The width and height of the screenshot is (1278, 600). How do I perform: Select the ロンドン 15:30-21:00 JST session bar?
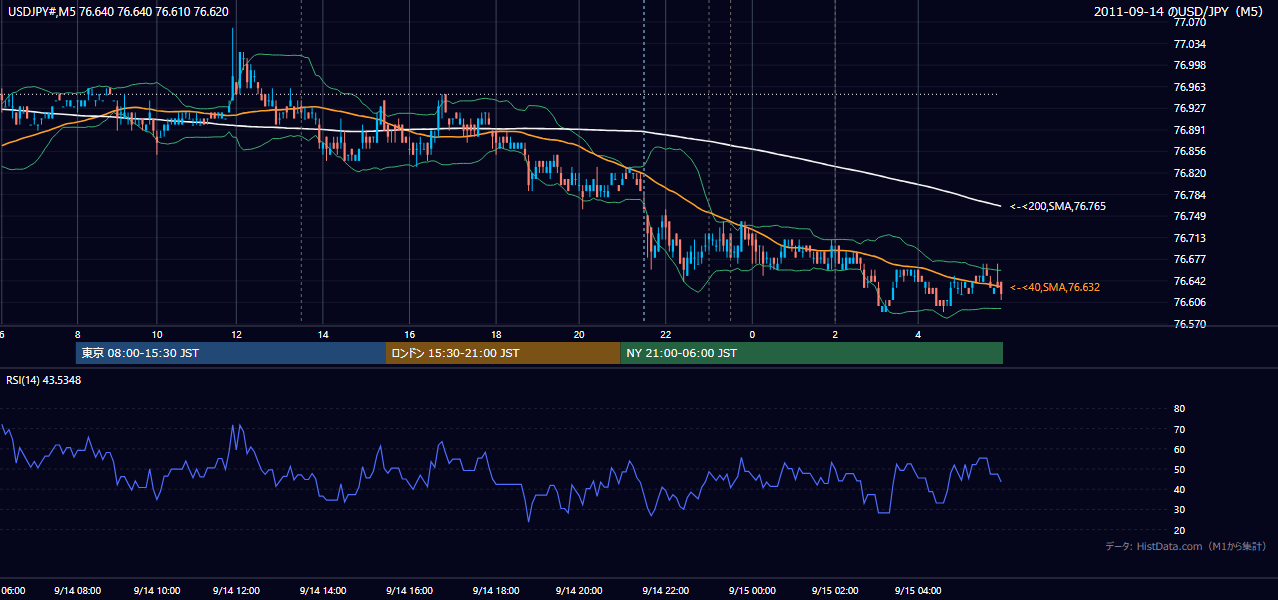tap(503, 353)
